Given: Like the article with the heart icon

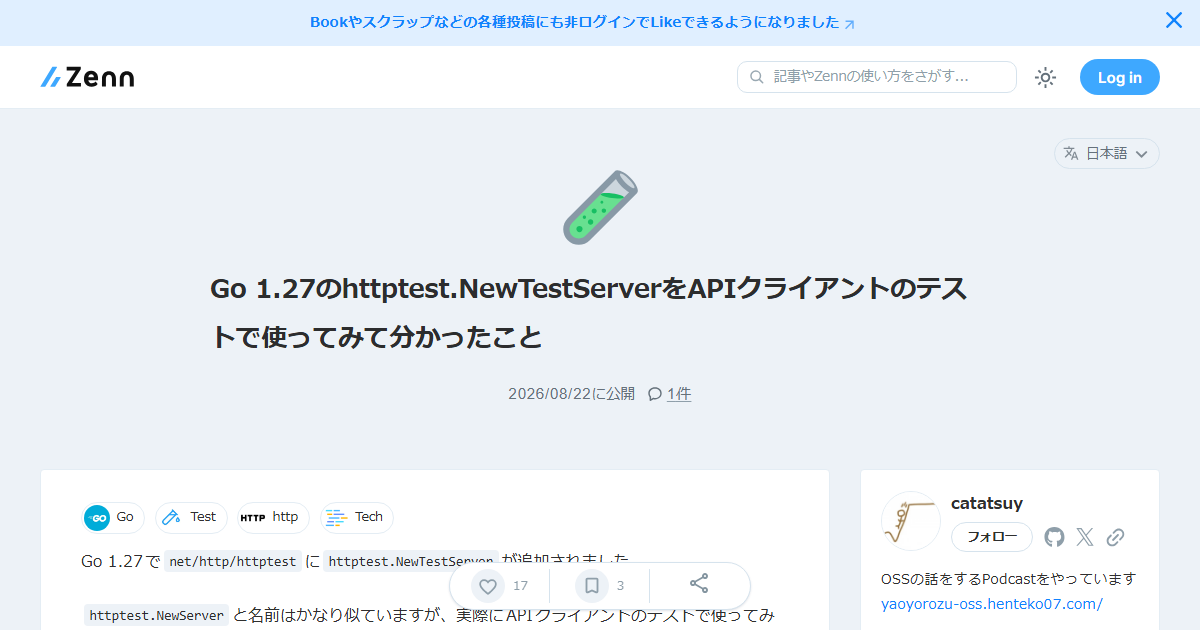Looking at the screenshot, I should (488, 586).
